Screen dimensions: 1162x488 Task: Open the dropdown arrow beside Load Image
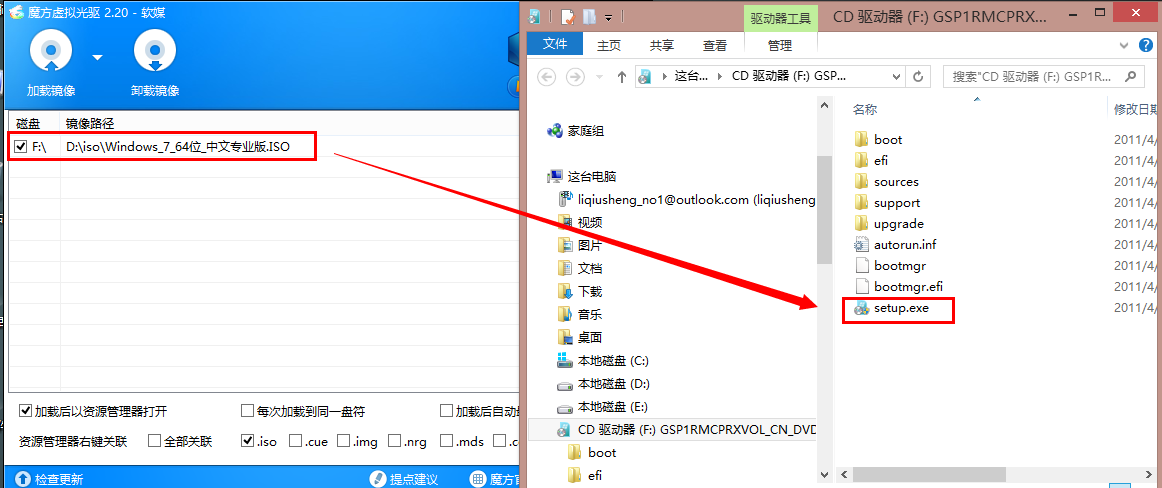(97, 58)
